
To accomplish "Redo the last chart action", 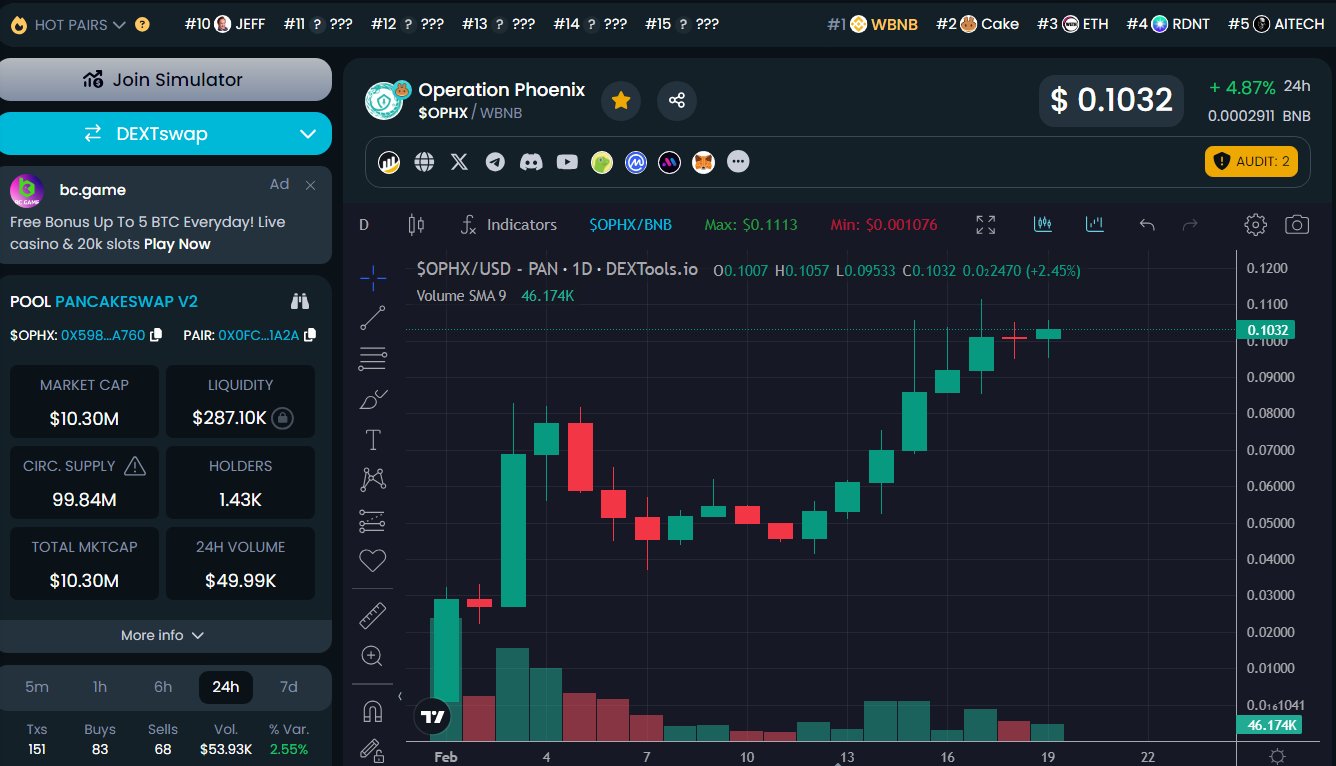I will [1190, 225].
